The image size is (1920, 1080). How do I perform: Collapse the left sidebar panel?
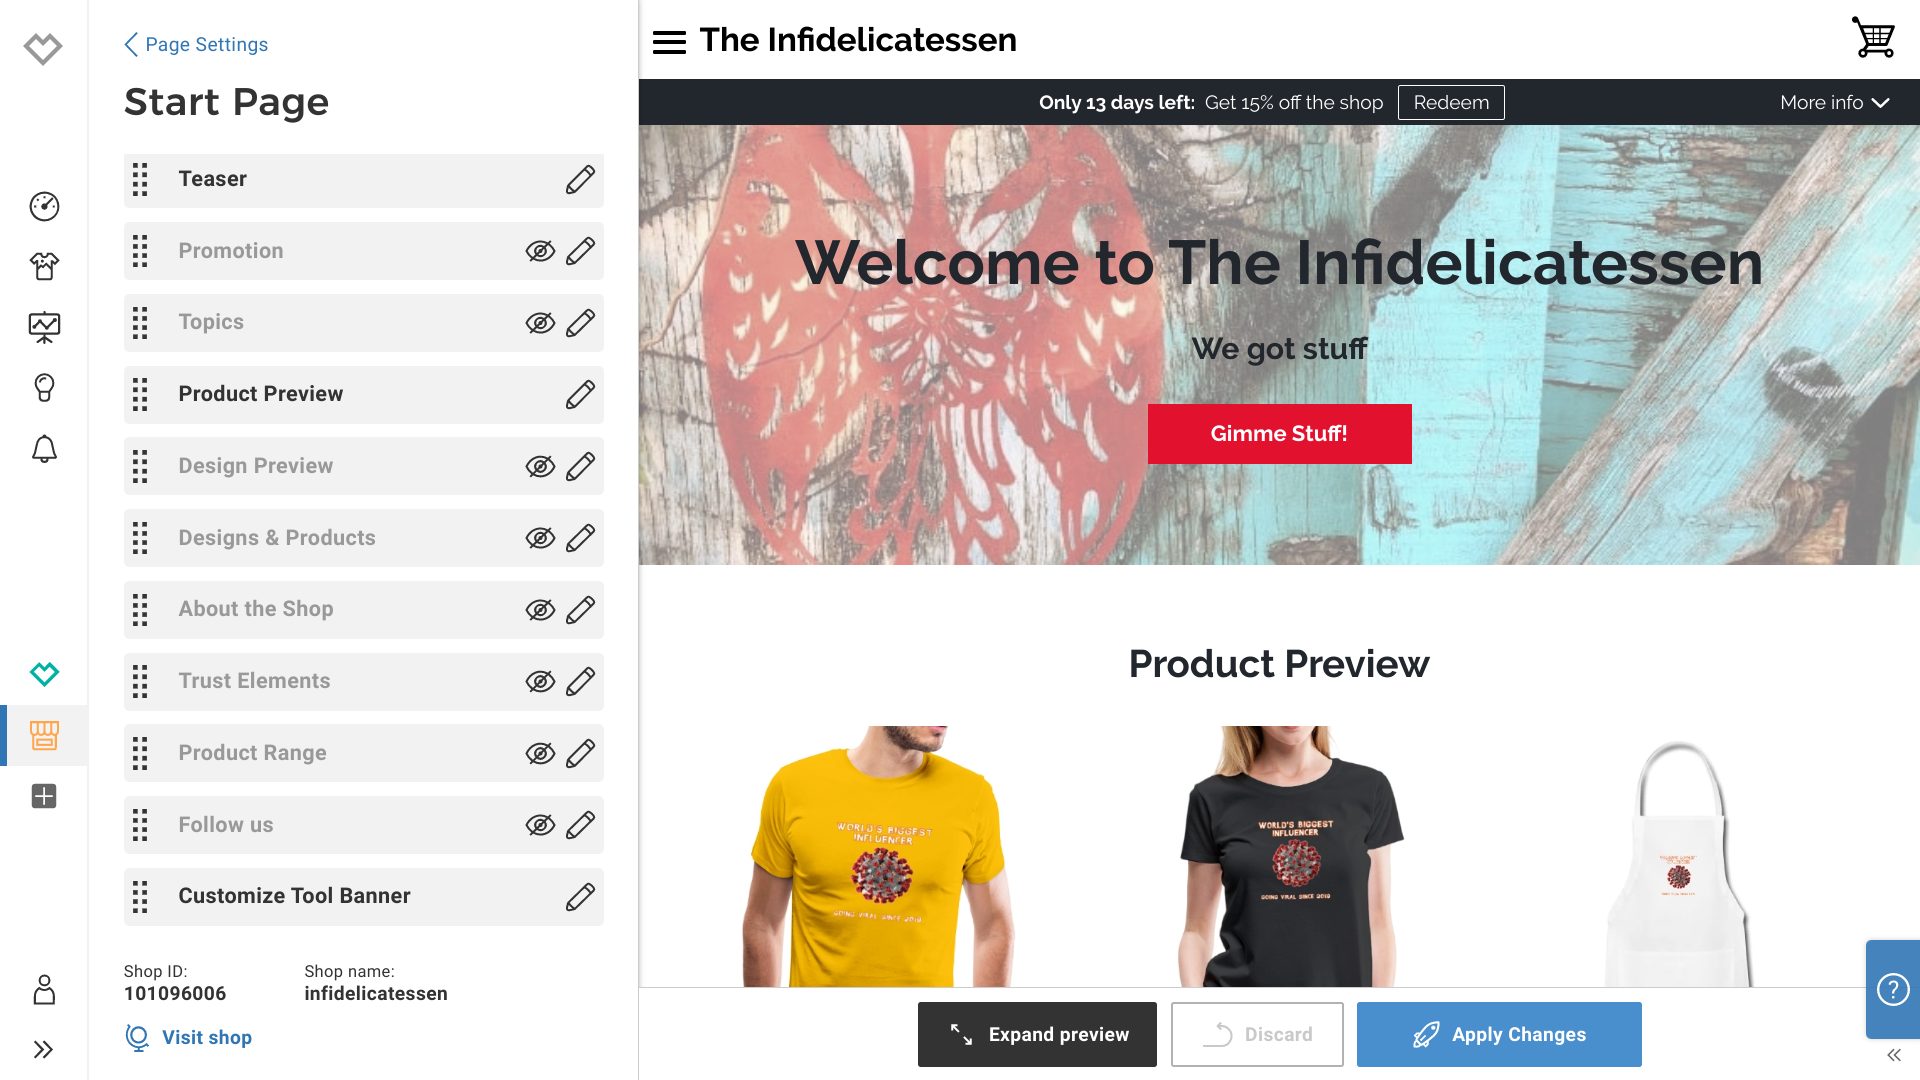pos(45,1050)
